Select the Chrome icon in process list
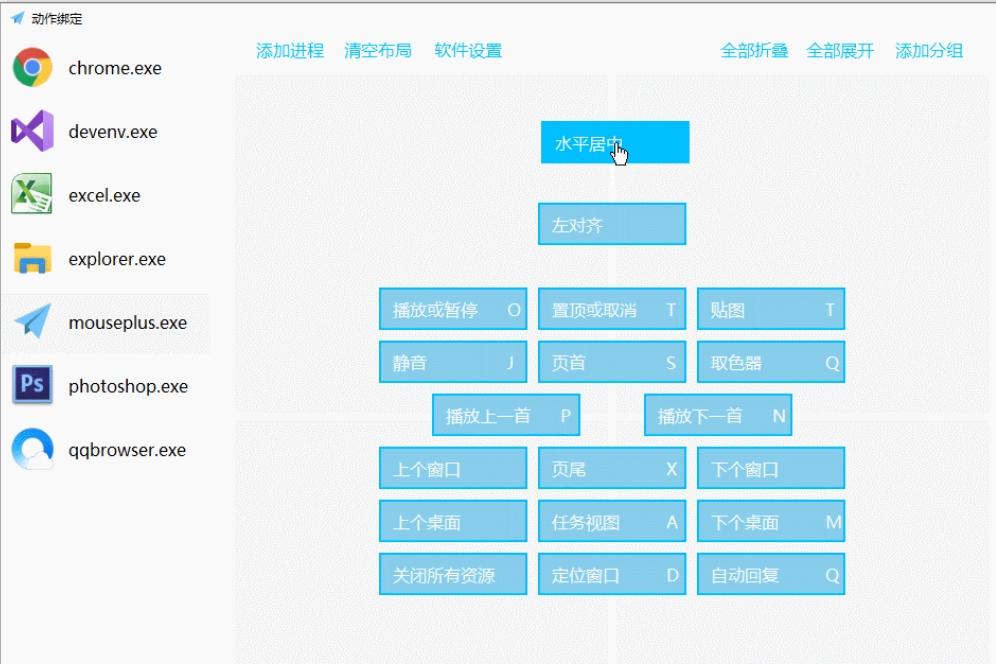The height and width of the screenshot is (664, 996). (32, 67)
